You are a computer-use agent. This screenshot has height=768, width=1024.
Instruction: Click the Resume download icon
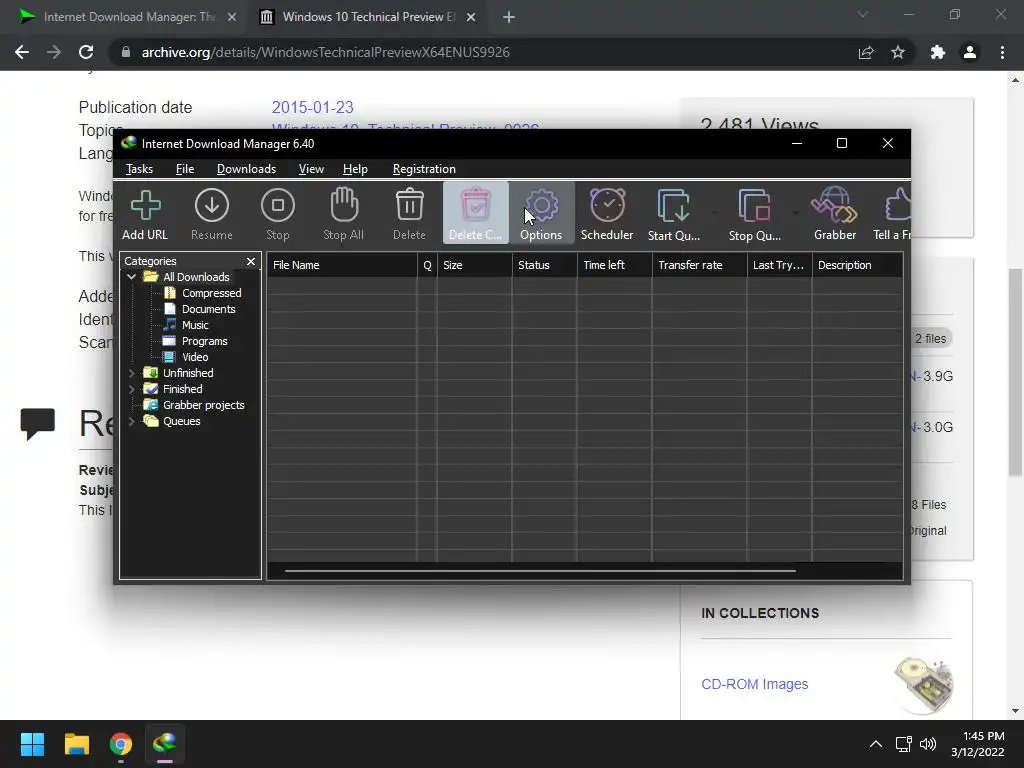point(212,213)
